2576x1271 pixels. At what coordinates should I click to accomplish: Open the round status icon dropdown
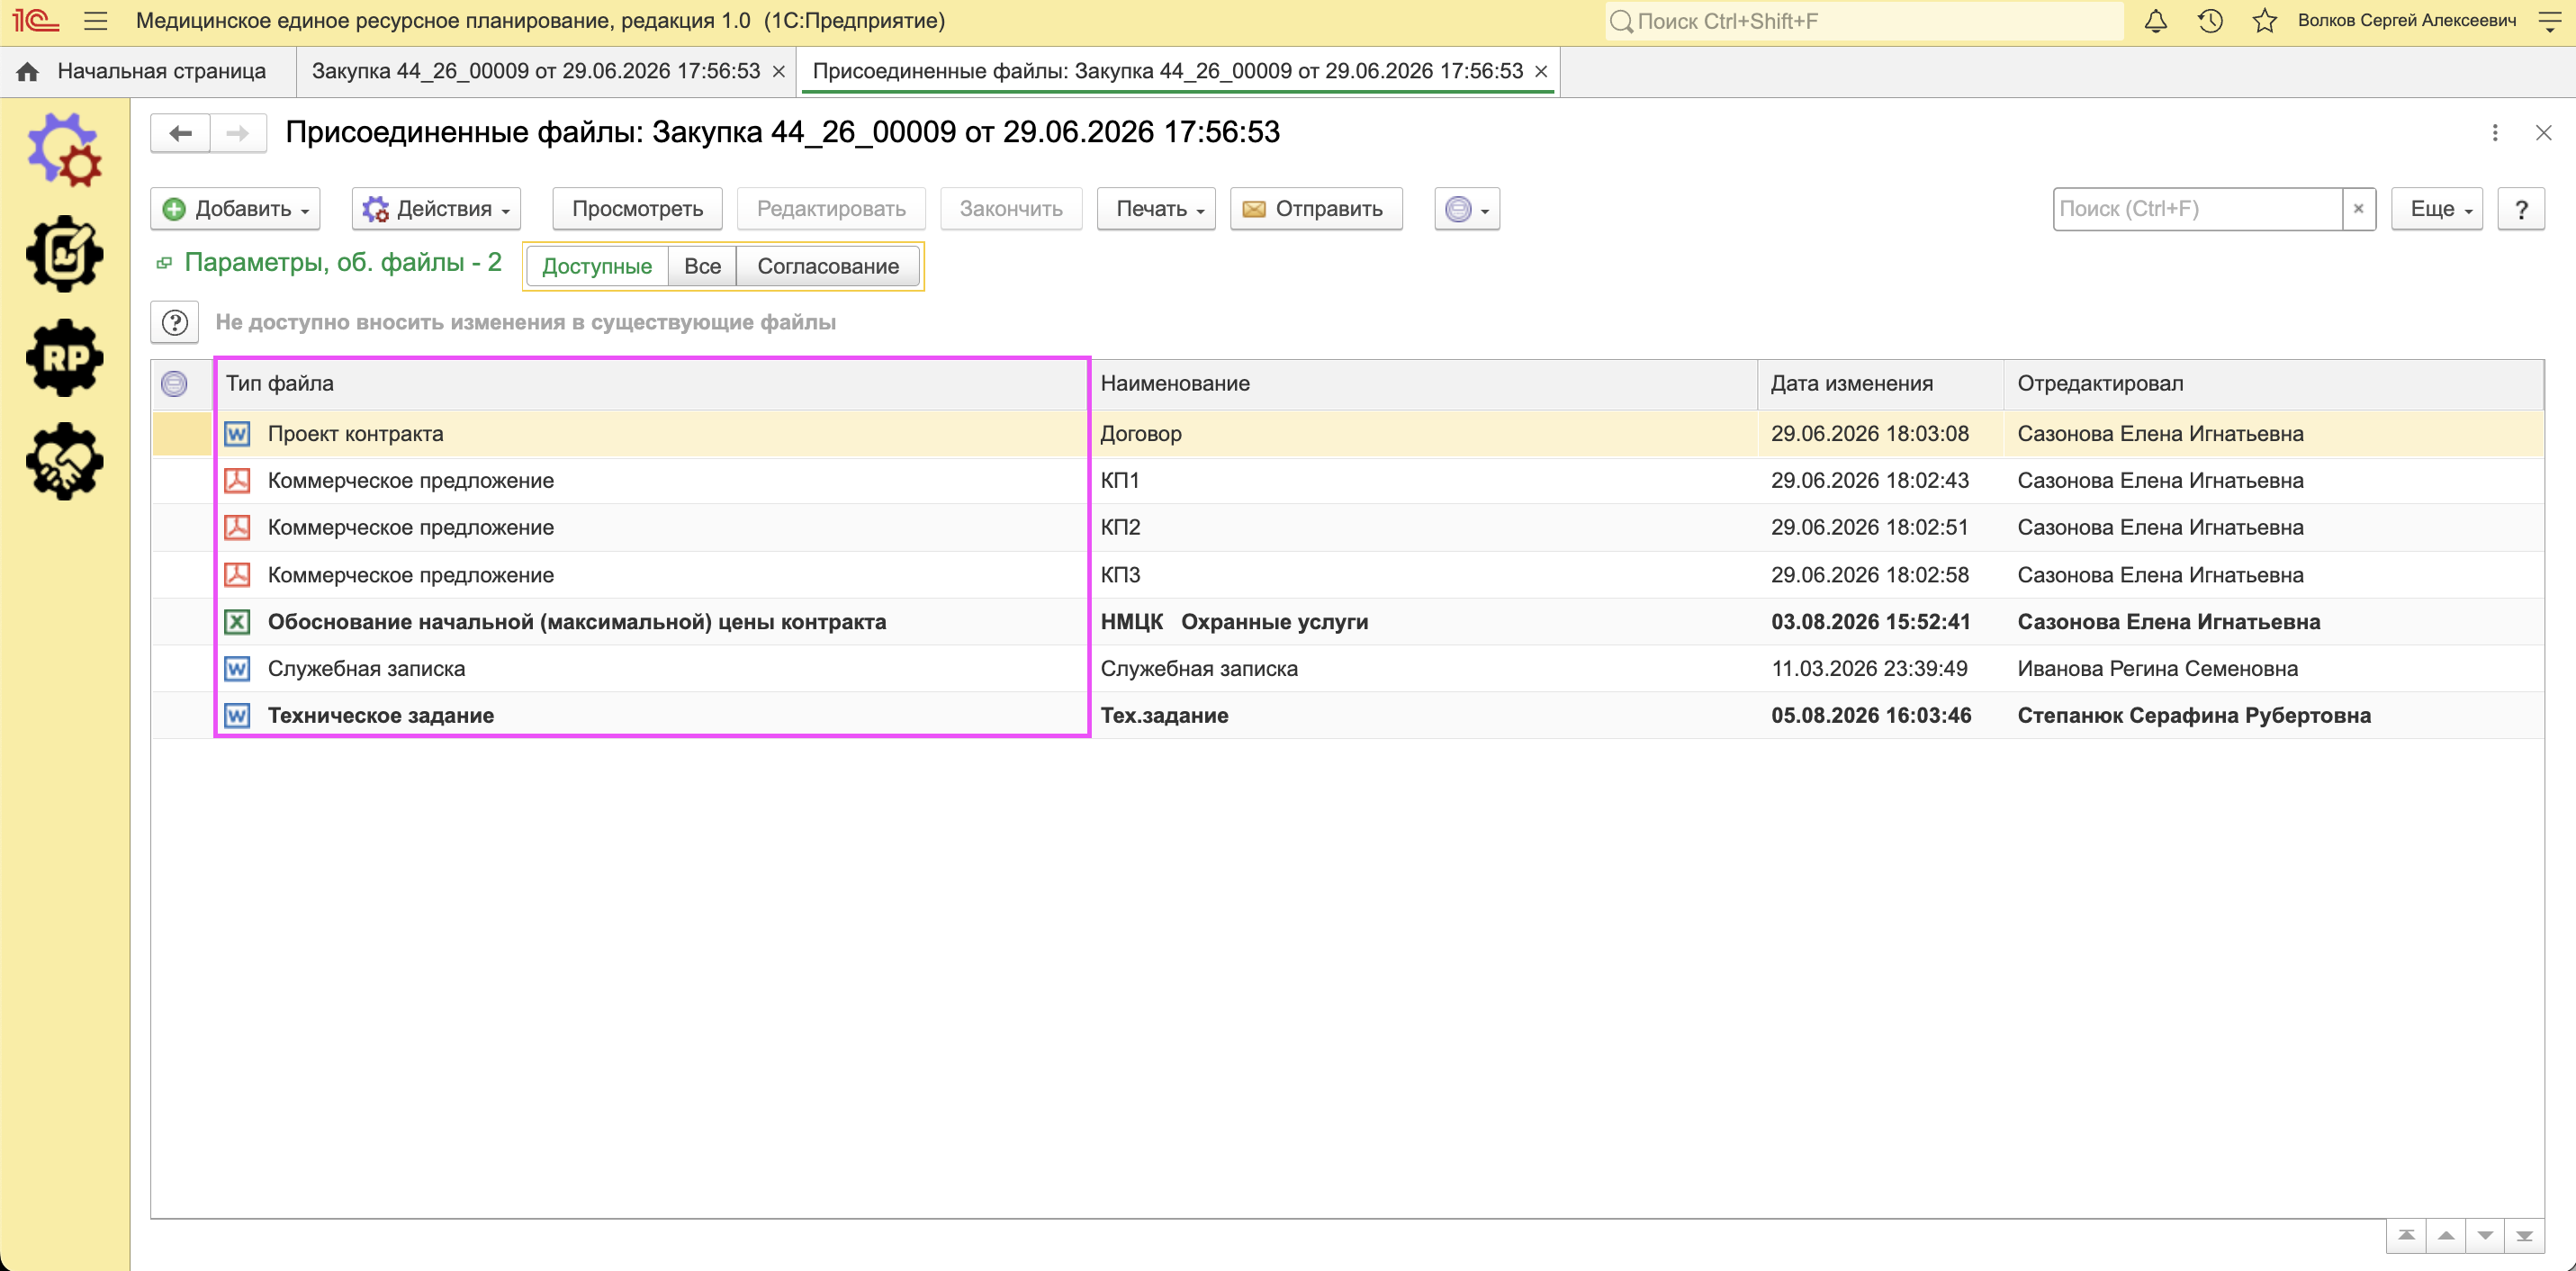1467,209
